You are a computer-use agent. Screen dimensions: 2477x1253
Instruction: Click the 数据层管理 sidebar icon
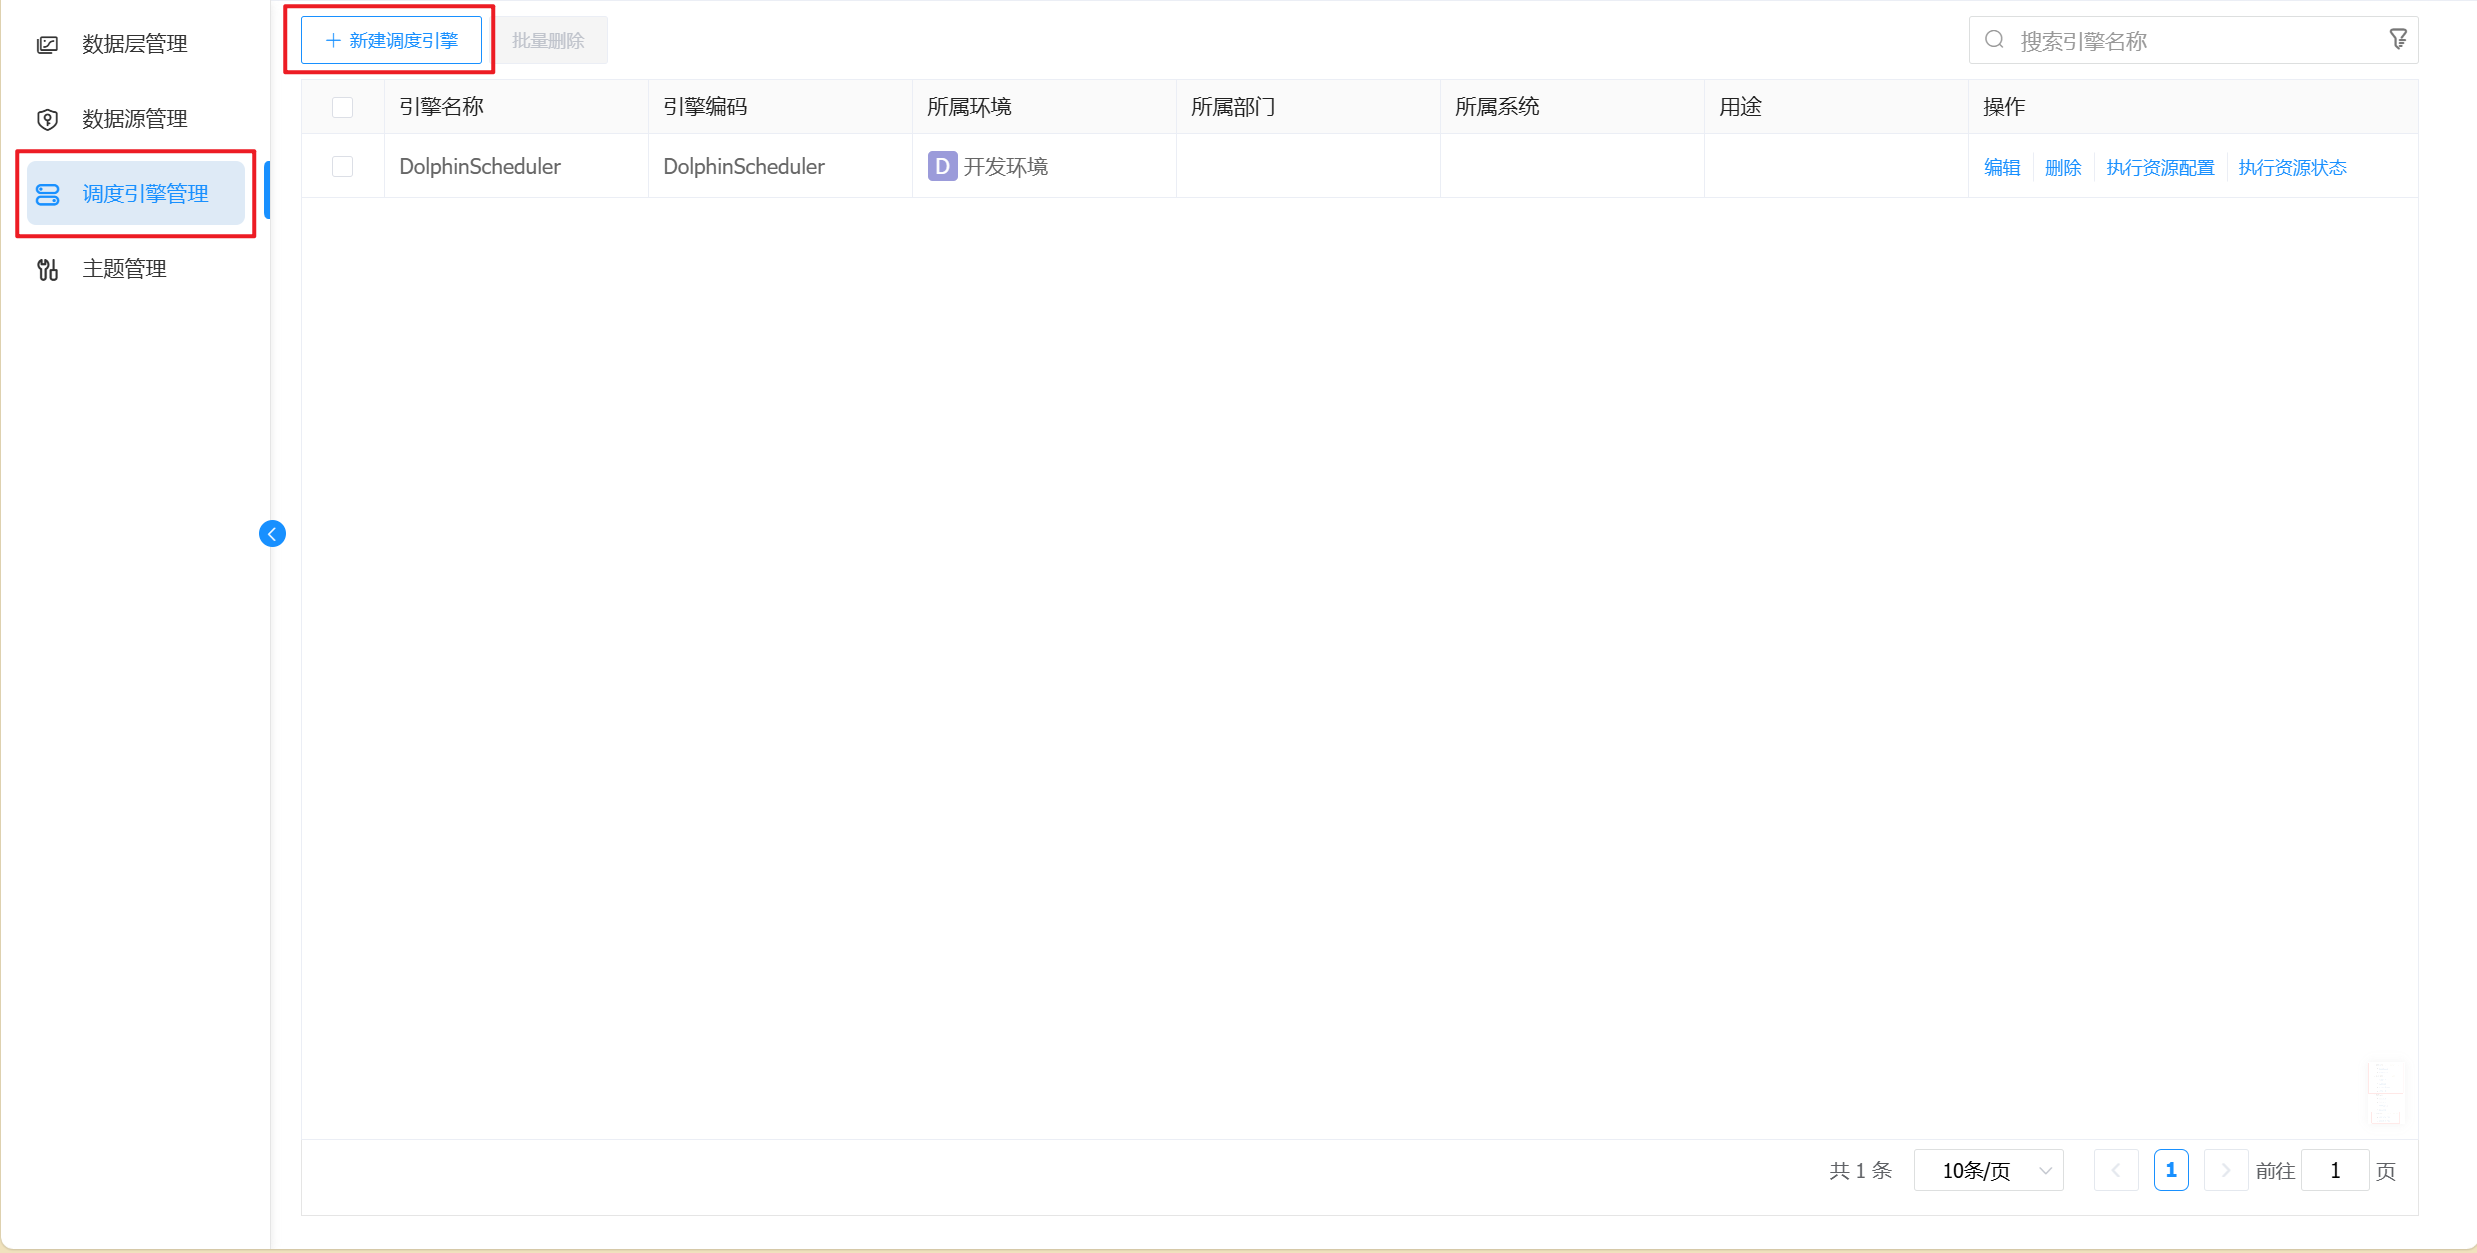(x=47, y=44)
